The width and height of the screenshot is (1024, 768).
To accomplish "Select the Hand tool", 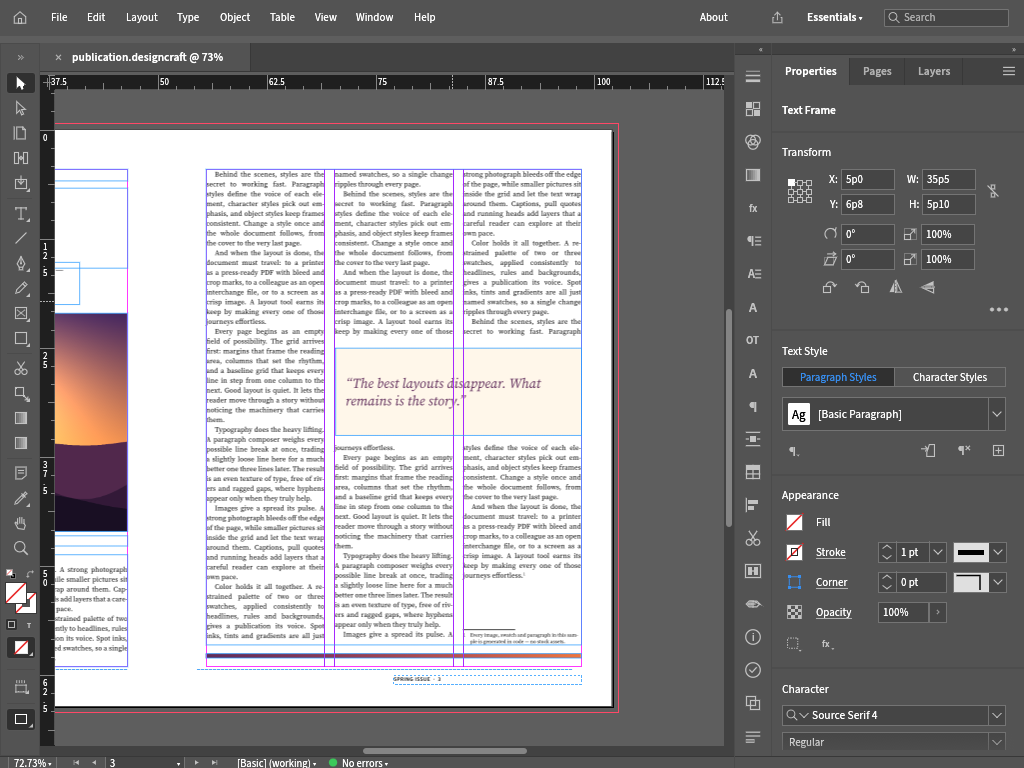I will click(x=20, y=523).
